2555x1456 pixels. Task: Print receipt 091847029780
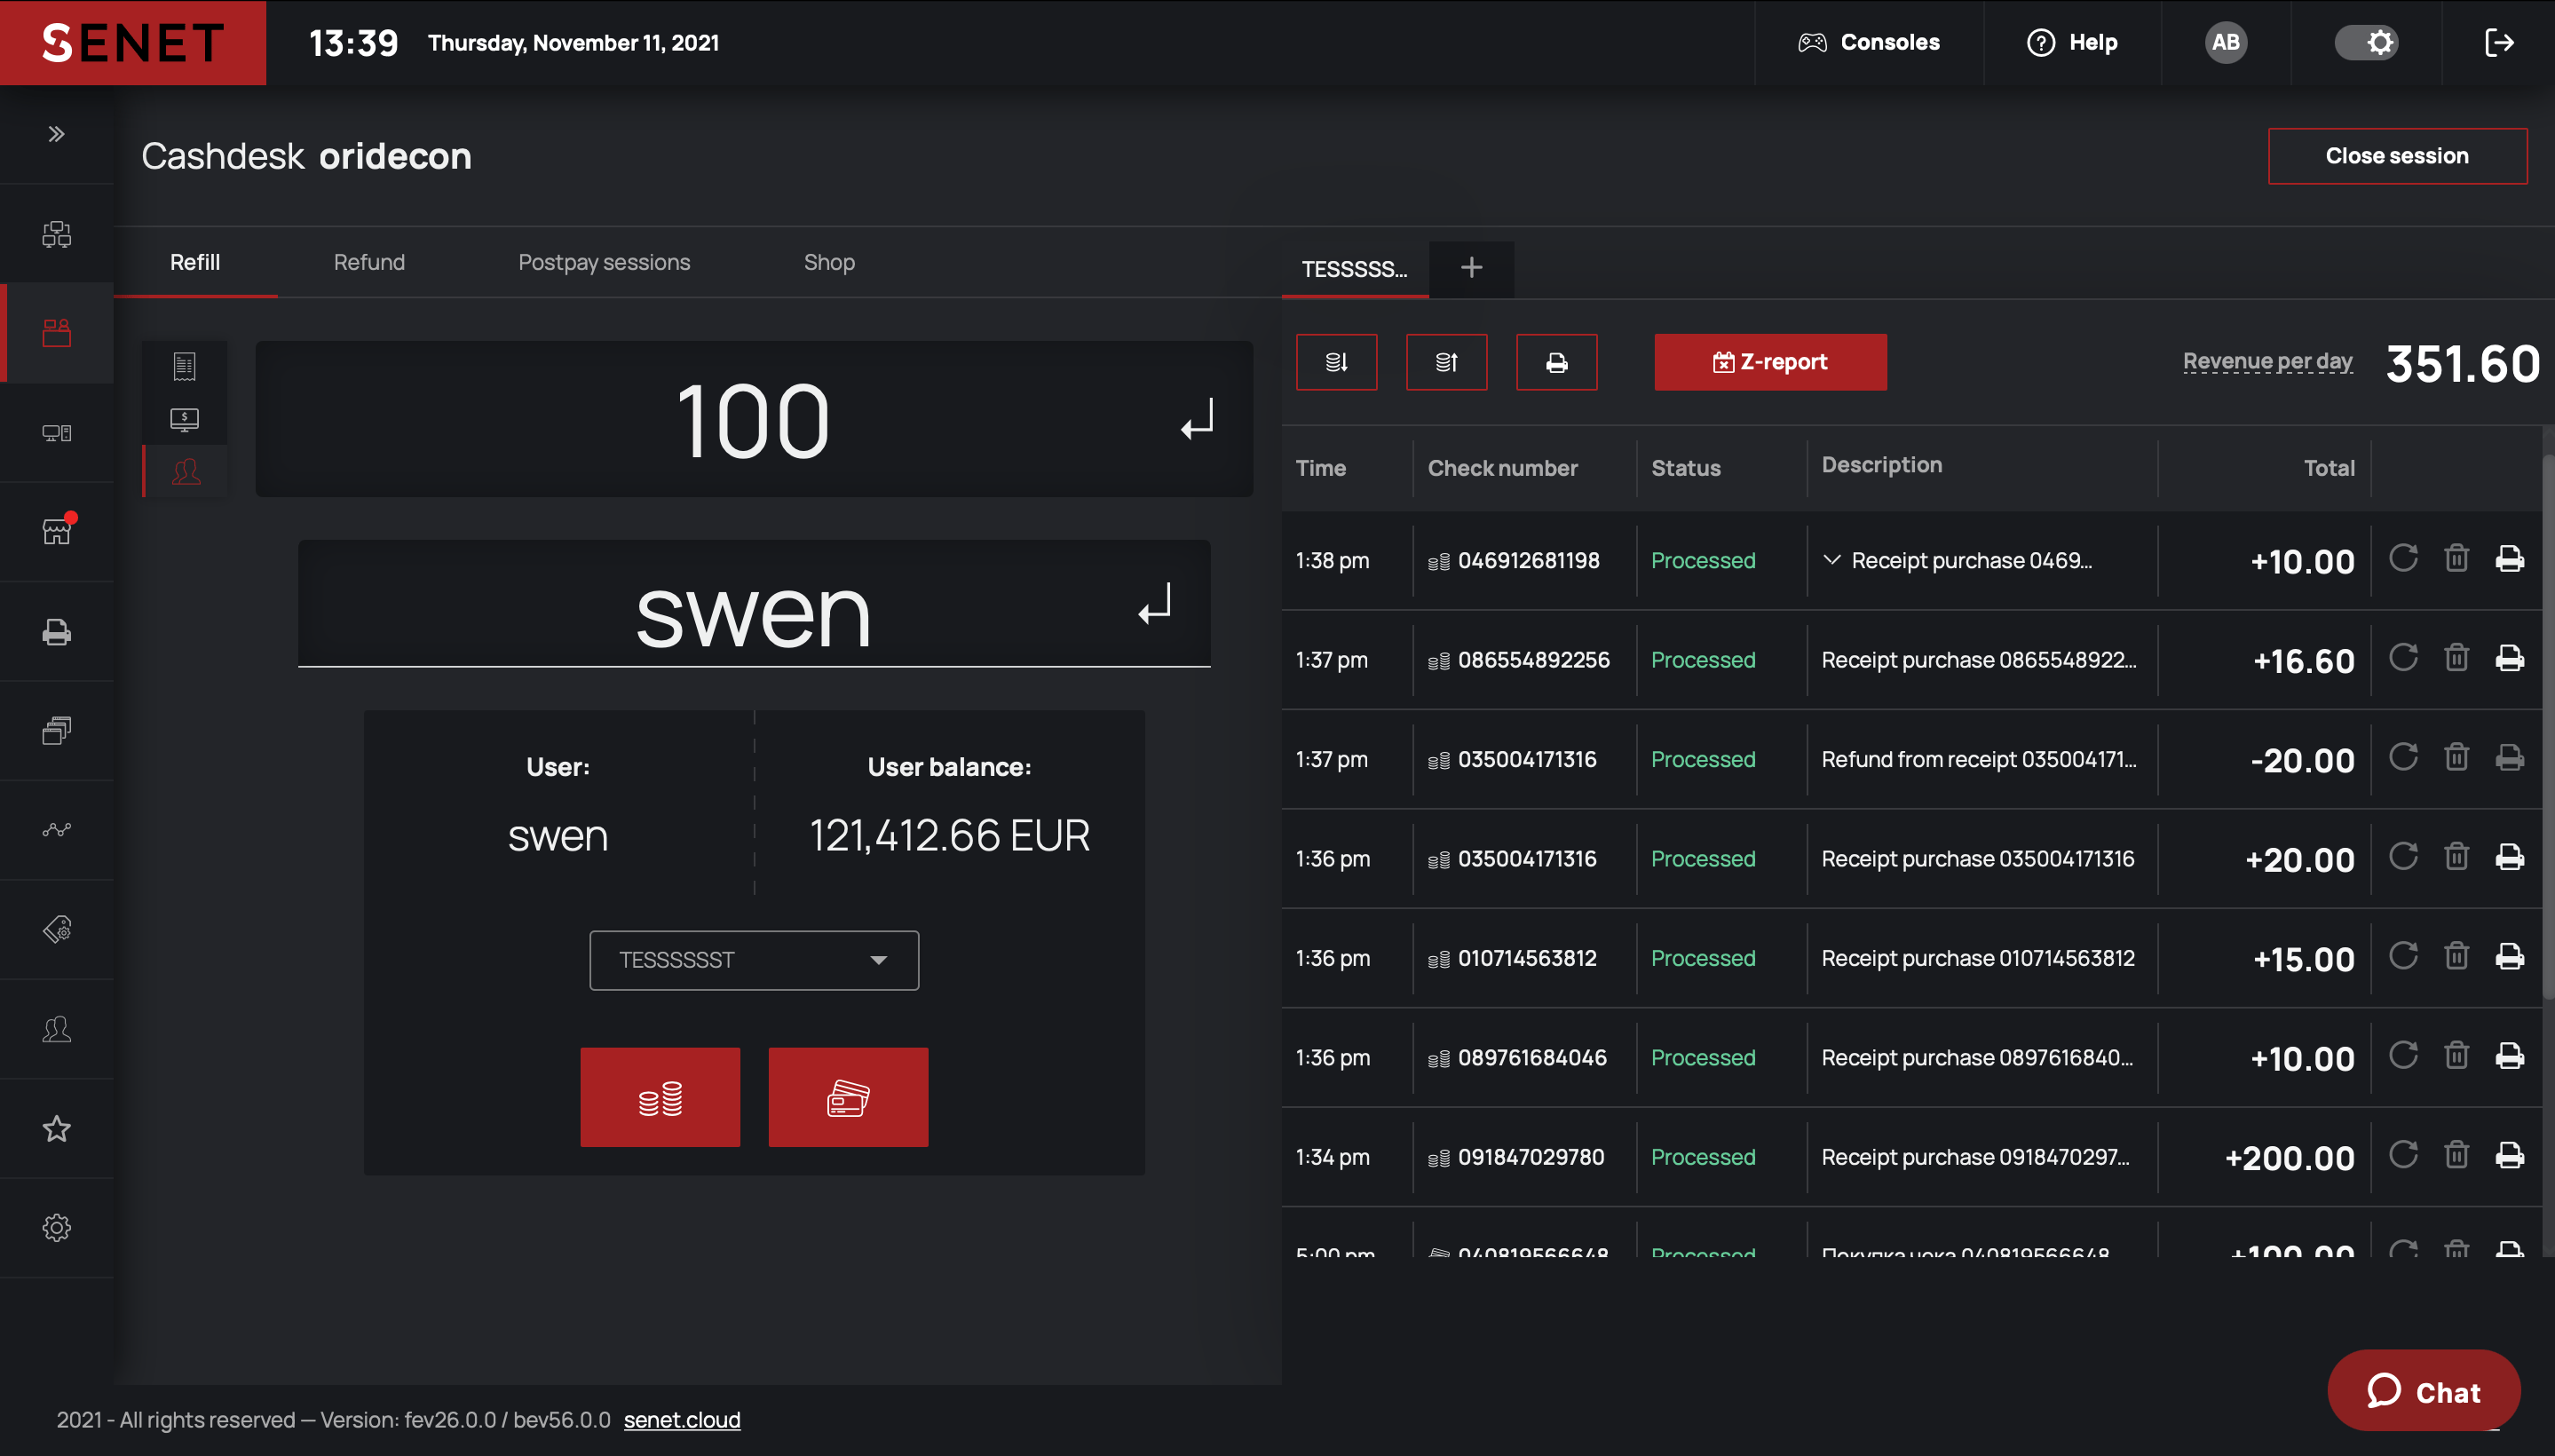click(x=2509, y=1155)
